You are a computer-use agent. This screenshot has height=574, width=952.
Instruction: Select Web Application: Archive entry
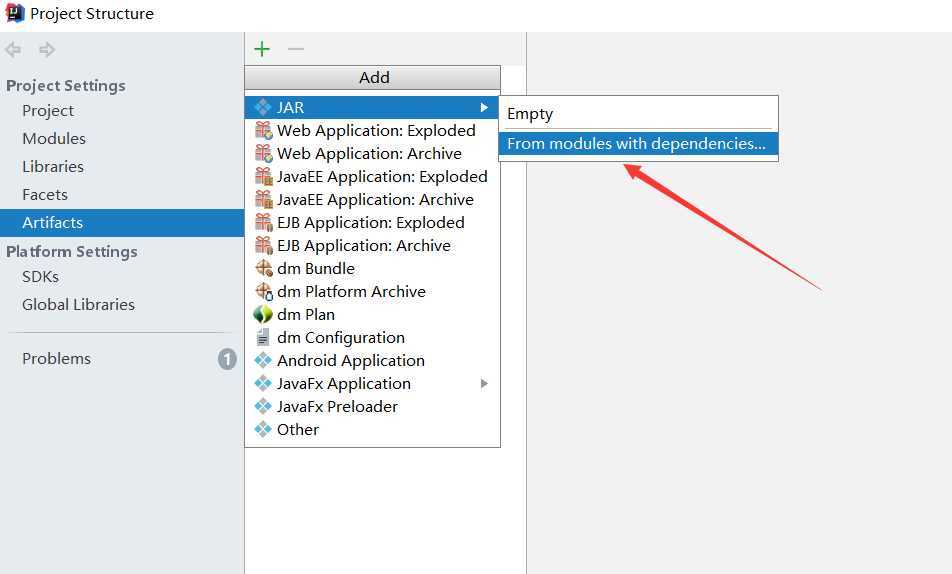pos(372,154)
